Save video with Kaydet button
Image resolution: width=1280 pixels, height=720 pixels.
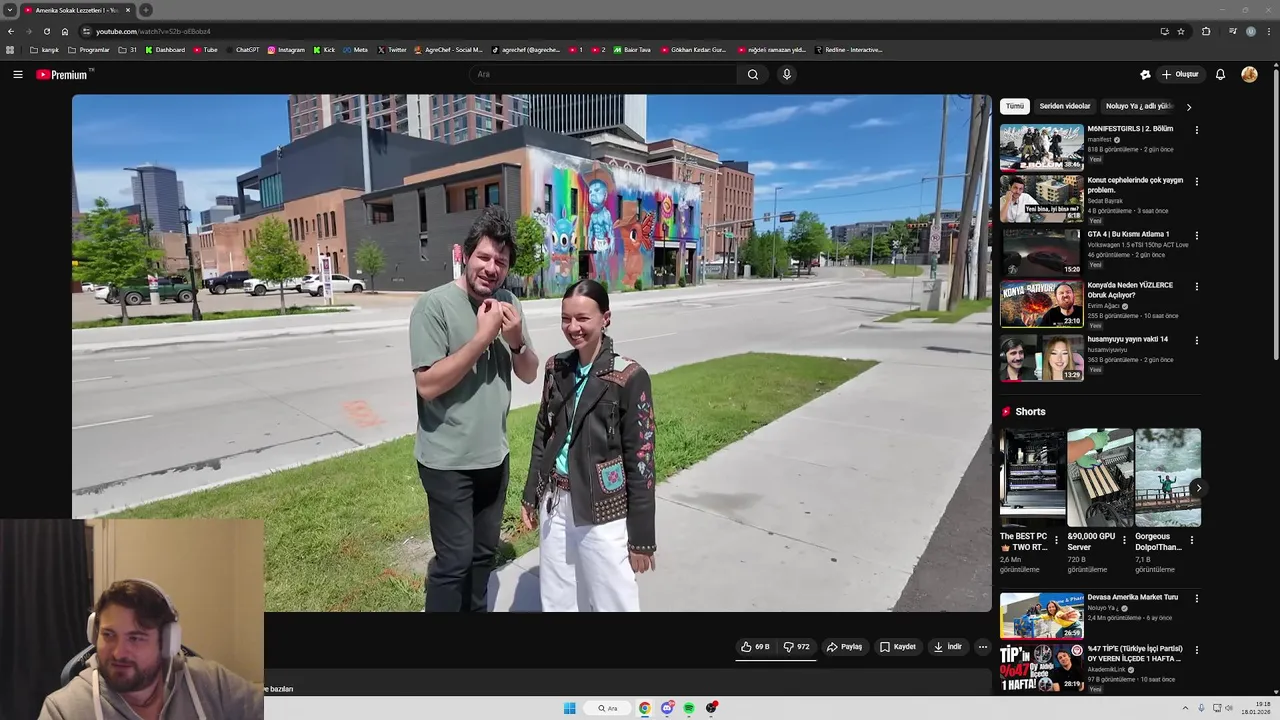coord(897,647)
